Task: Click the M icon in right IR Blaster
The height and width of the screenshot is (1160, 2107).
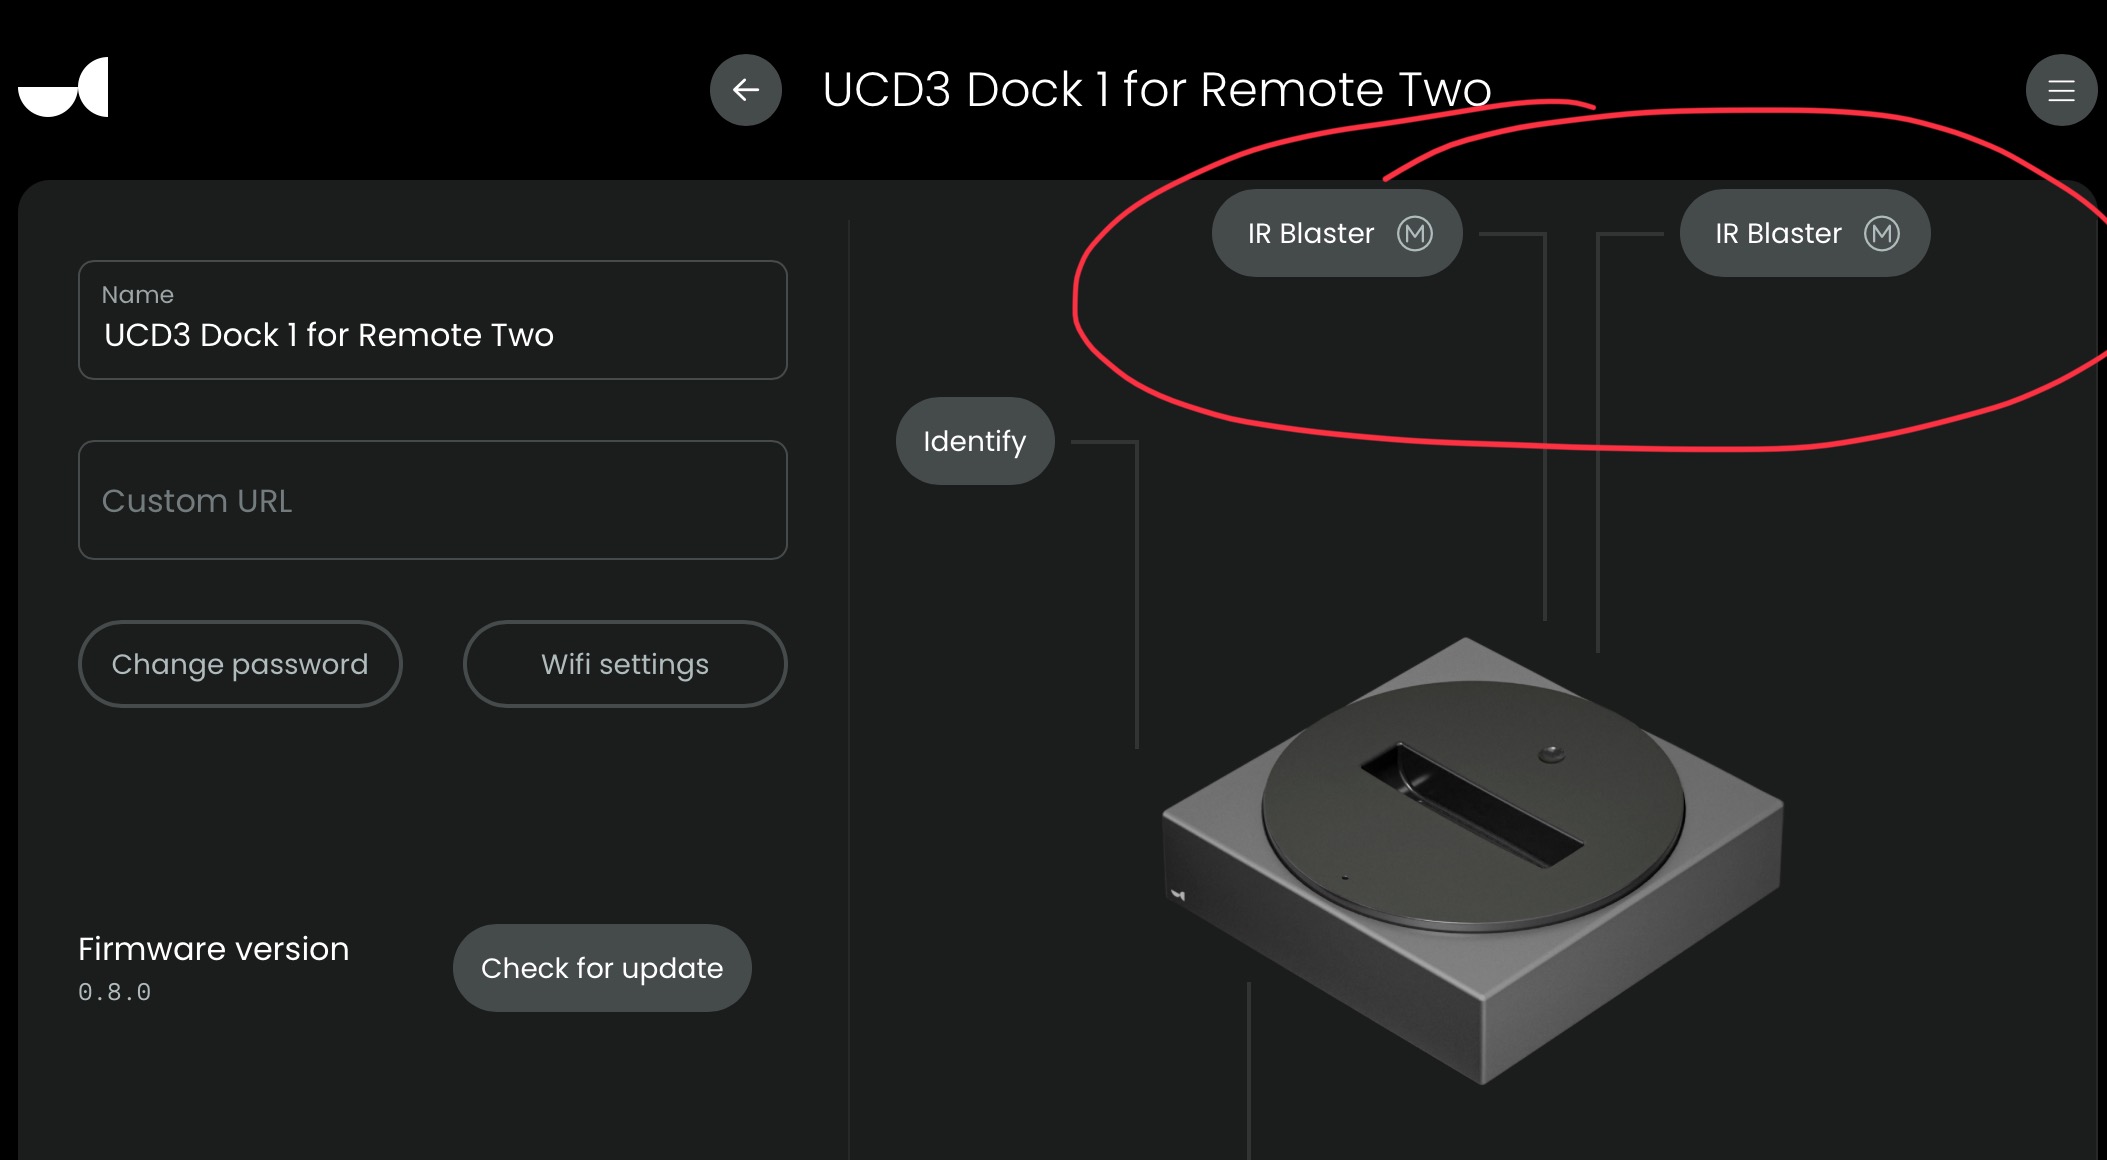Action: 1881,234
